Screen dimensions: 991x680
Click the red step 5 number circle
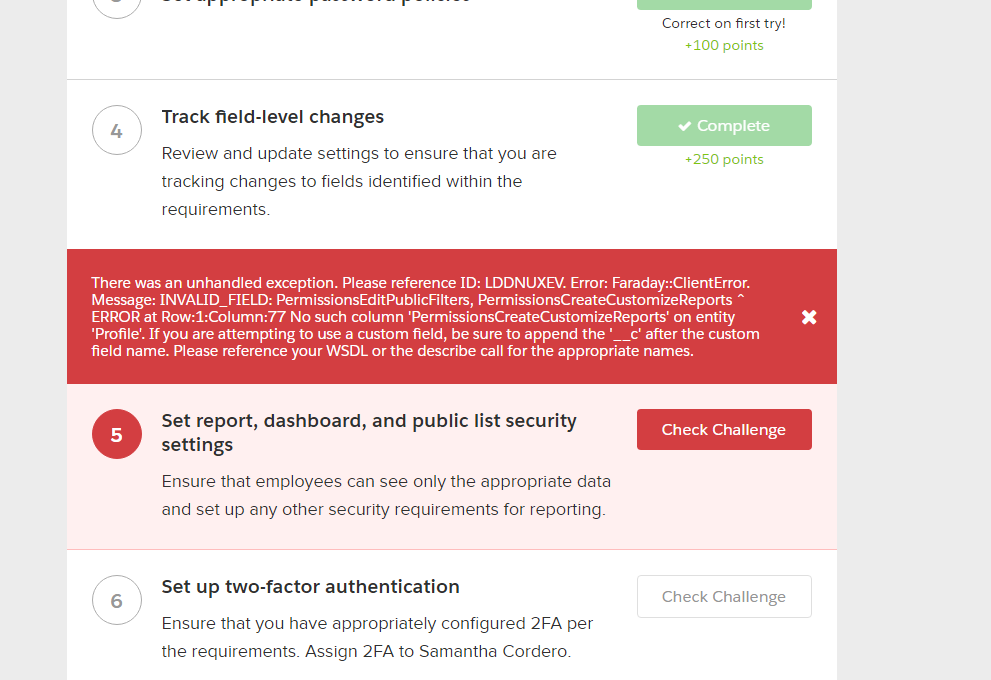pyautogui.click(x=117, y=434)
